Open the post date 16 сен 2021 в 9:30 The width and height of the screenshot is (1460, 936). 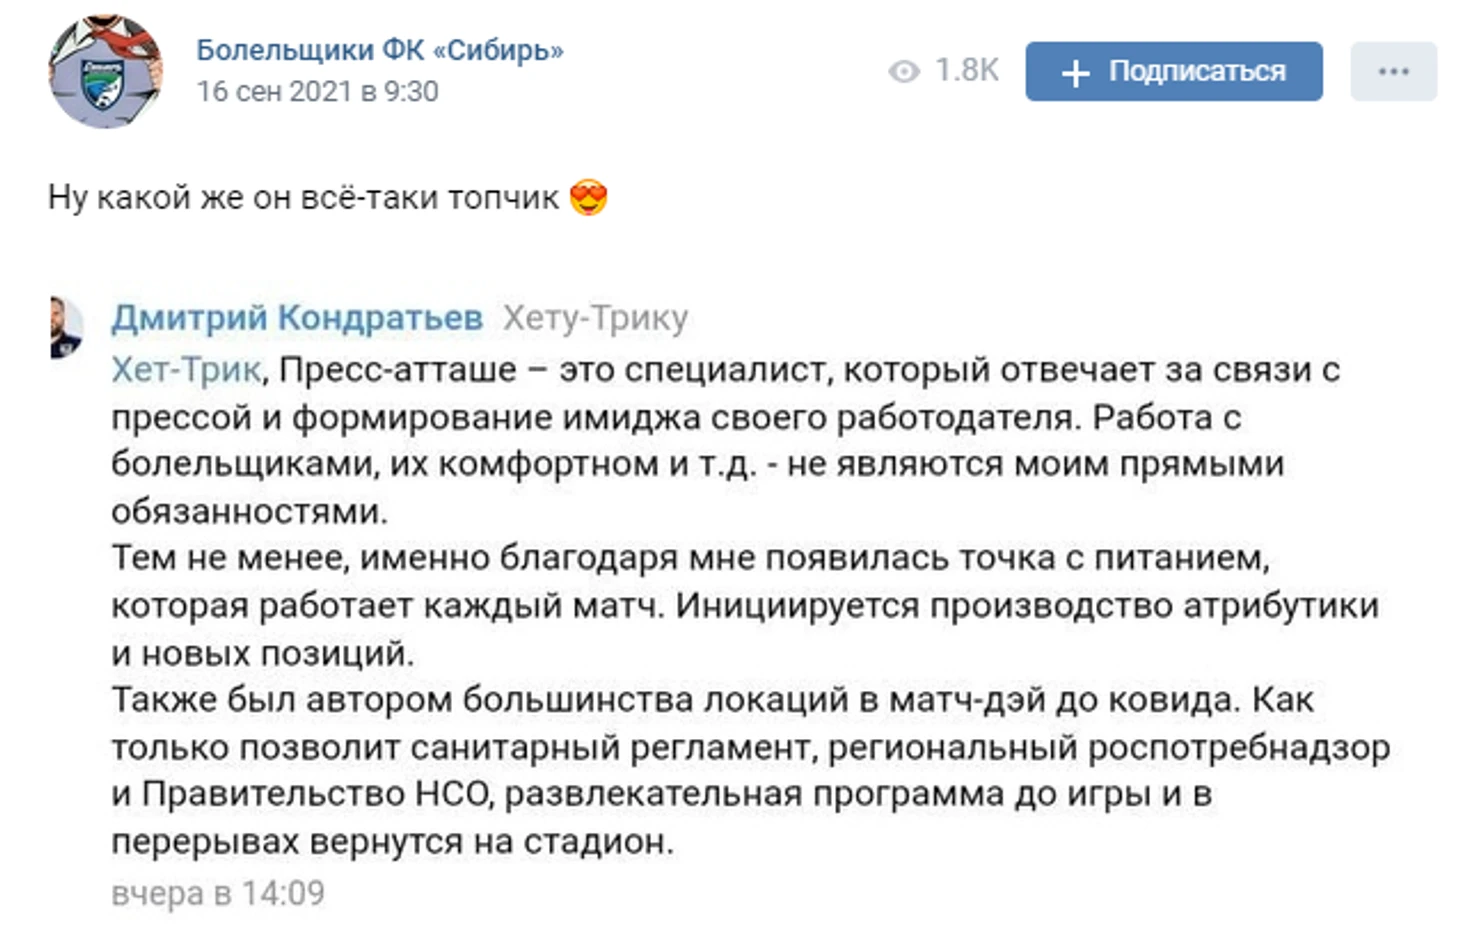(x=317, y=91)
